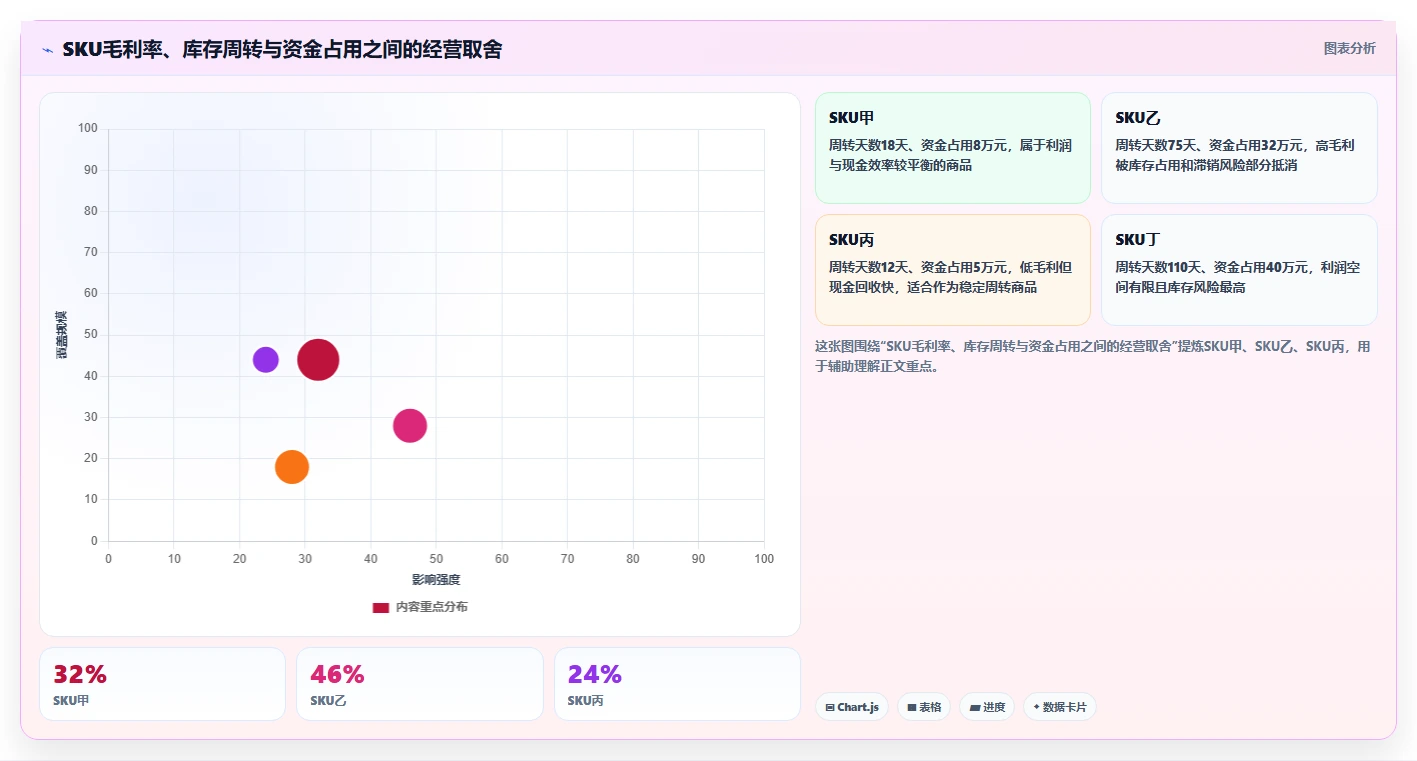Select the 46% SKU乙 stat card
The image size is (1417, 761).
[x=419, y=684]
